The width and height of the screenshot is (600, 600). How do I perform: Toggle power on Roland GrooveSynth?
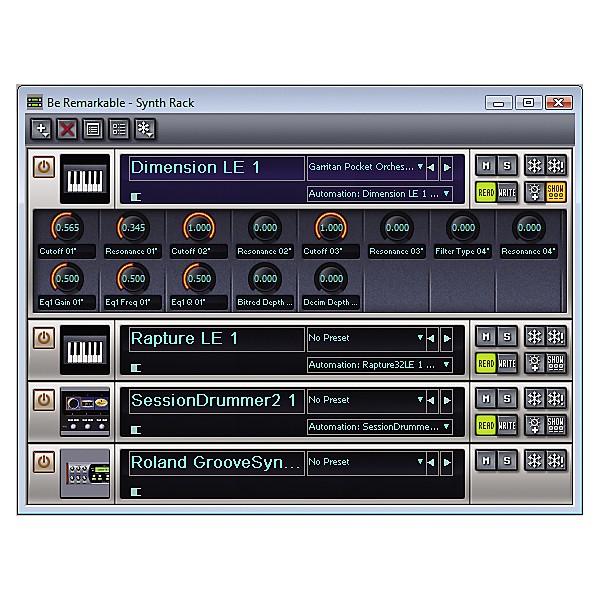click(44, 462)
